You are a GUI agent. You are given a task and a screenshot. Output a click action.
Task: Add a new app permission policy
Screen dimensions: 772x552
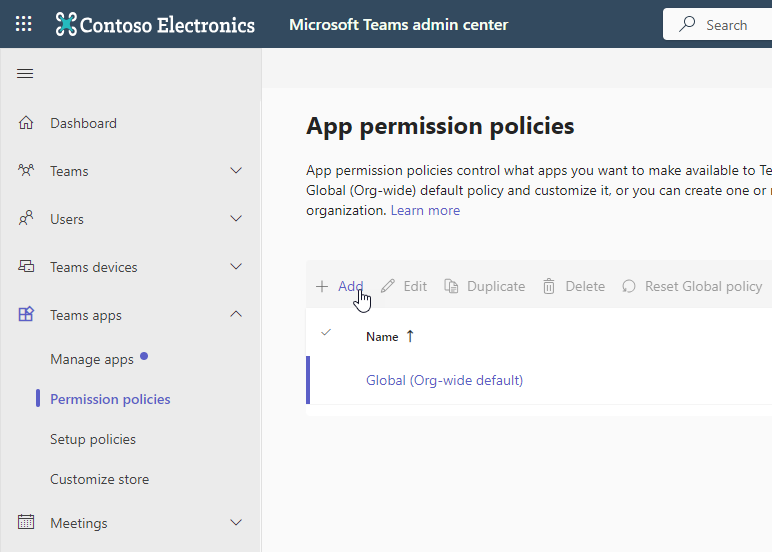point(340,286)
